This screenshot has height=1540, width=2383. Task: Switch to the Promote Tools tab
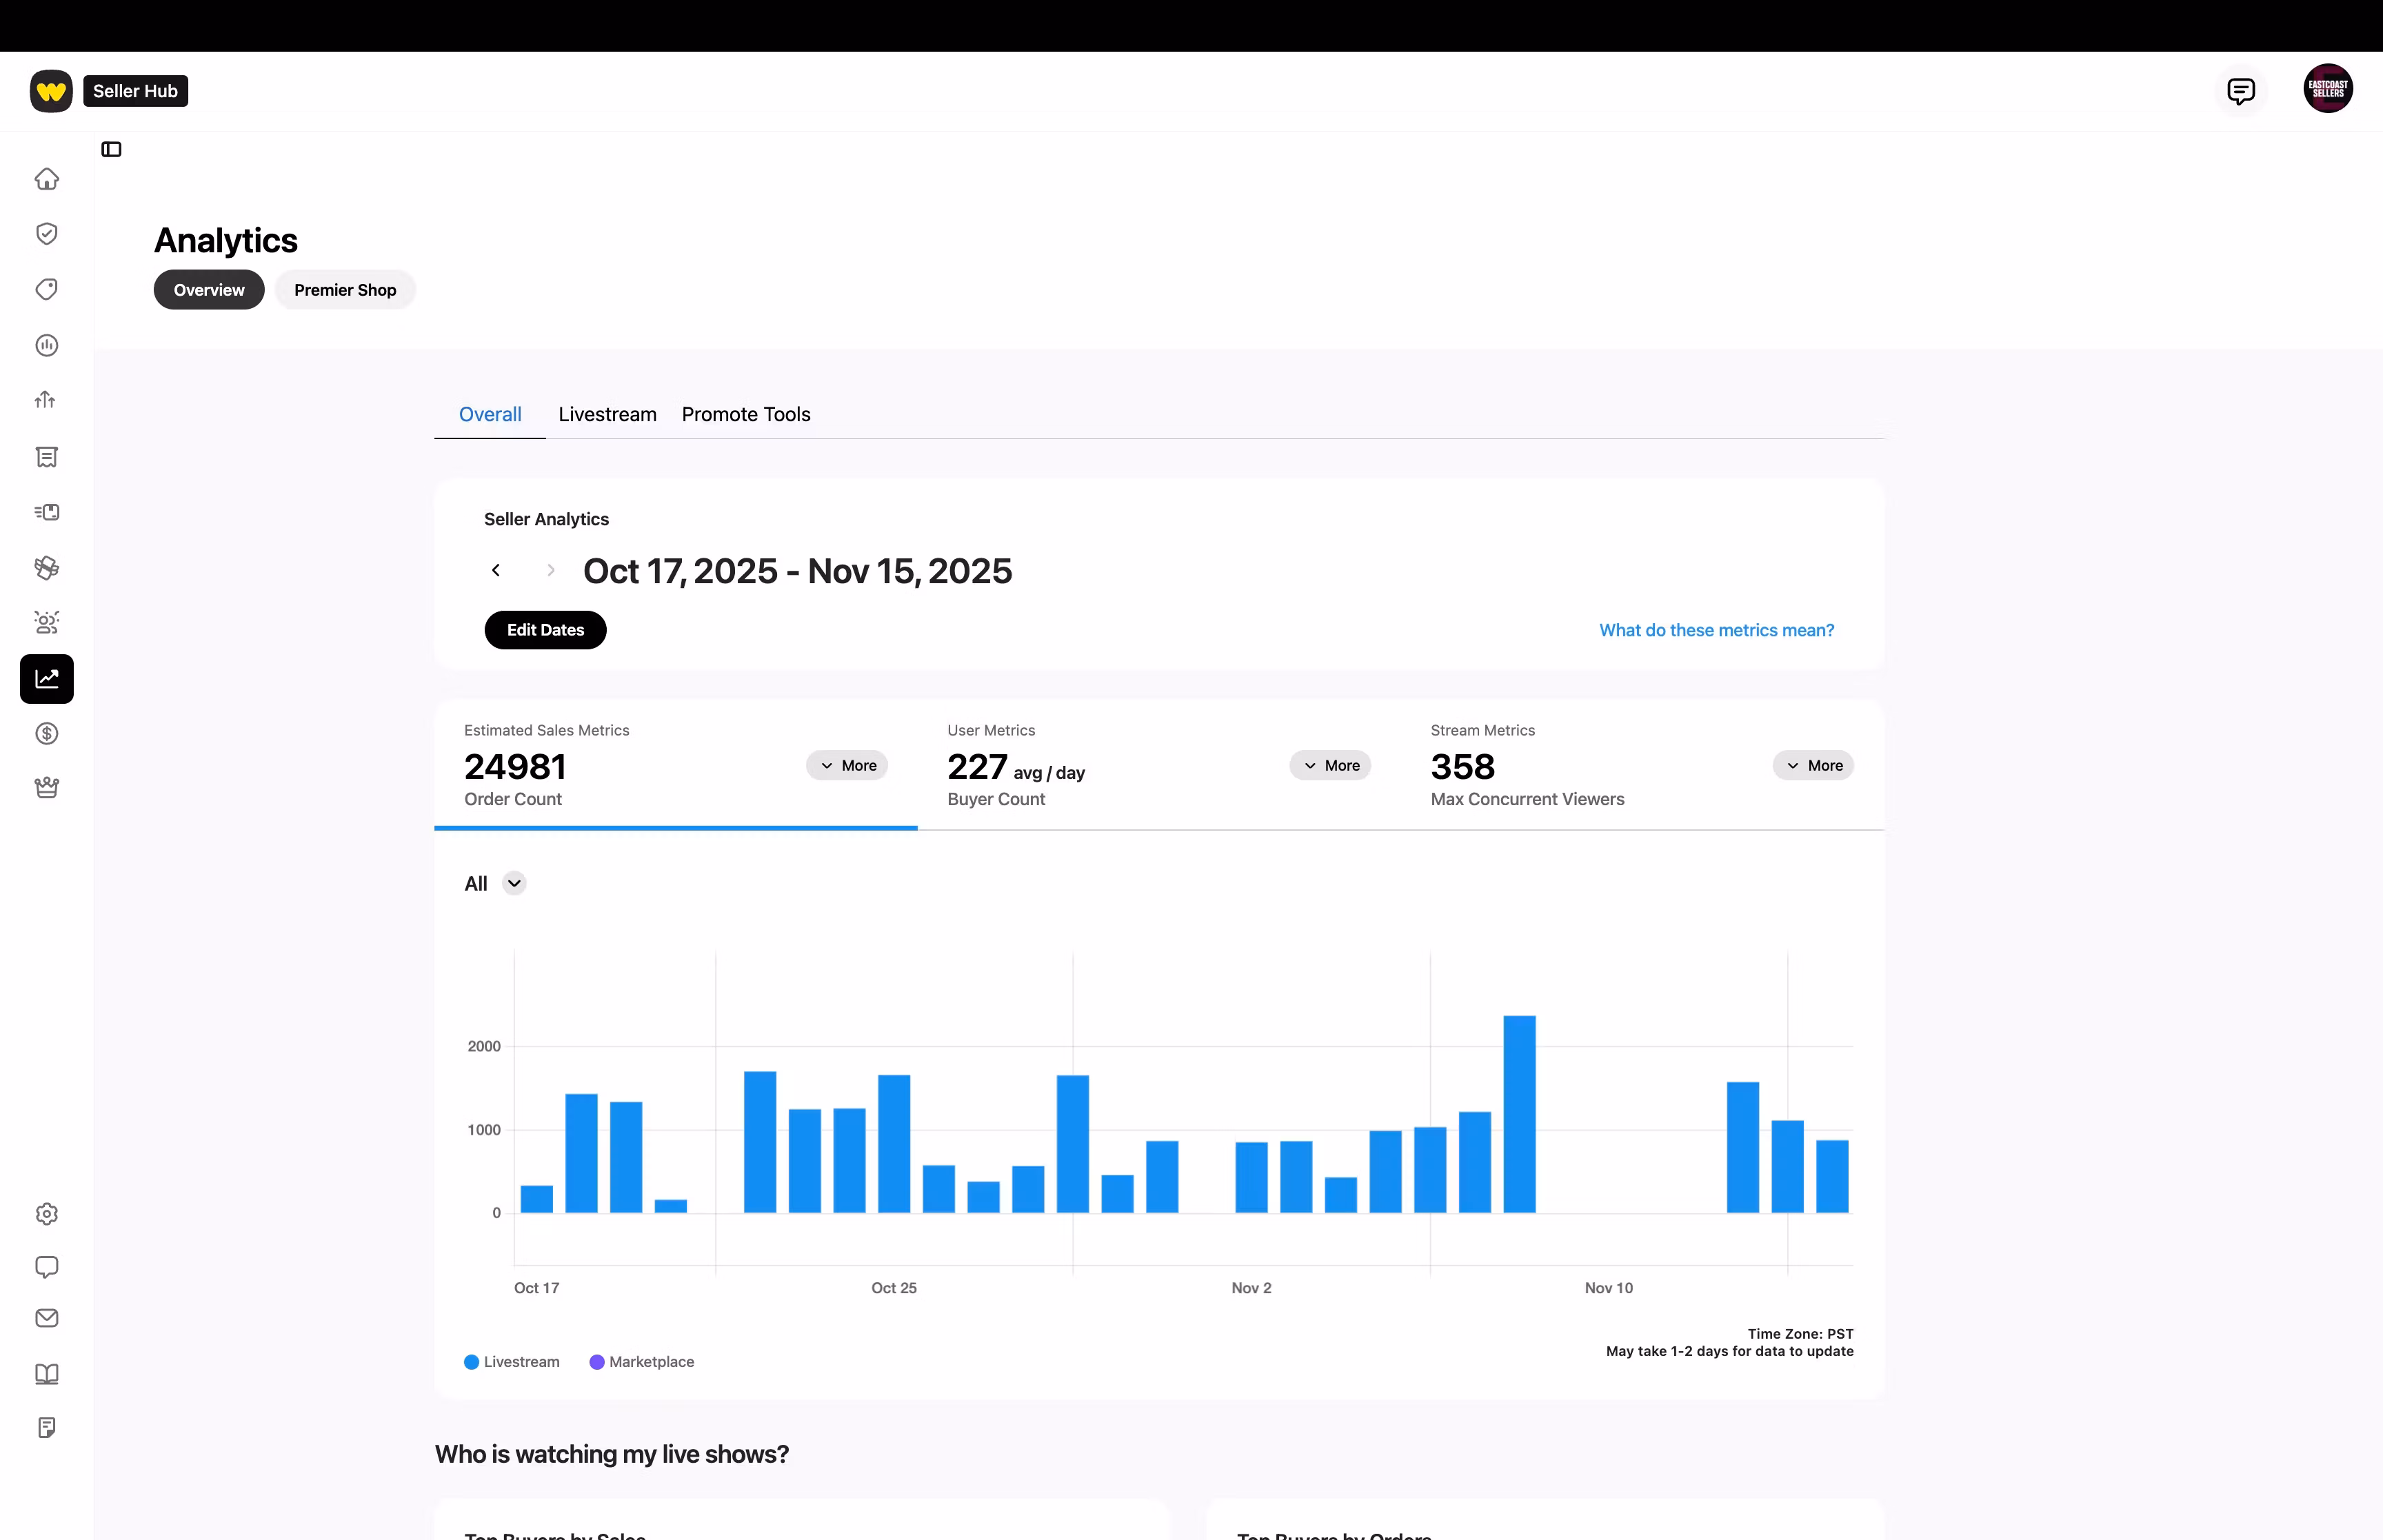[x=746, y=414]
